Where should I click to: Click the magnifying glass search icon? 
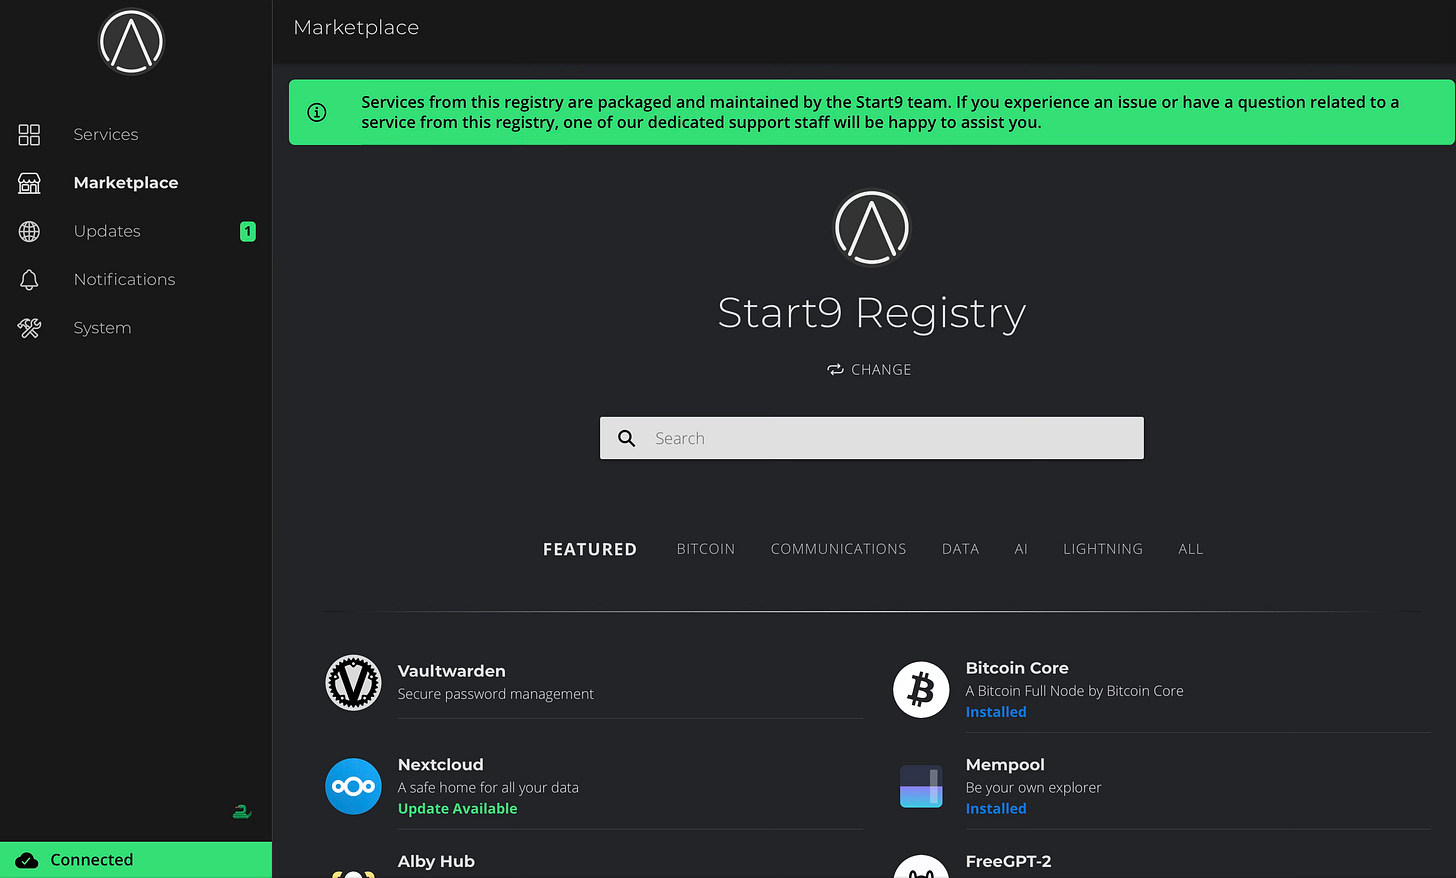pos(627,438)
